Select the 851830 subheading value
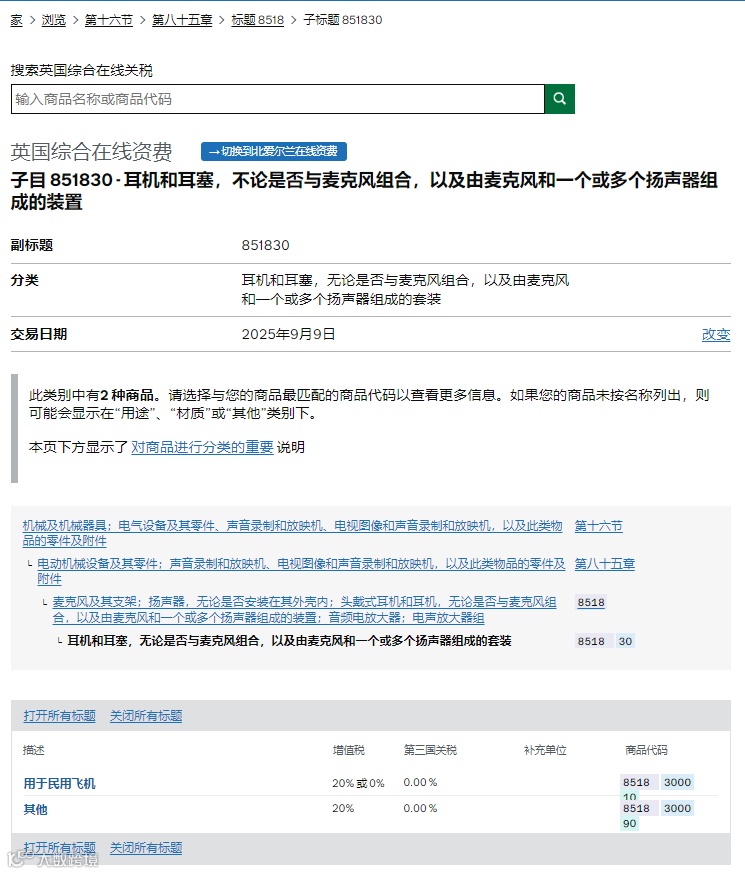The width and height of the screenshot is (745, 874). tap(265, 245)
